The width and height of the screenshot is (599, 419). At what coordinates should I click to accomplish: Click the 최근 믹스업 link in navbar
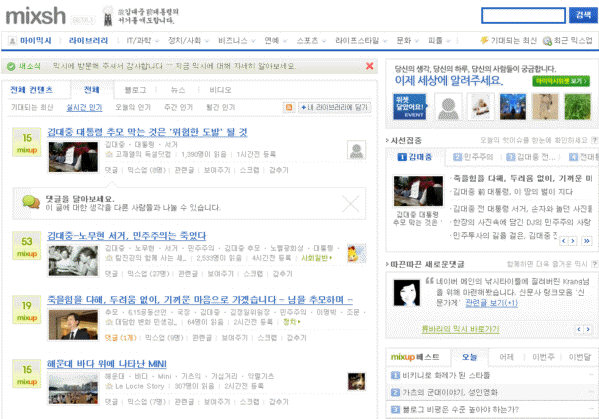tap(568, 40)
